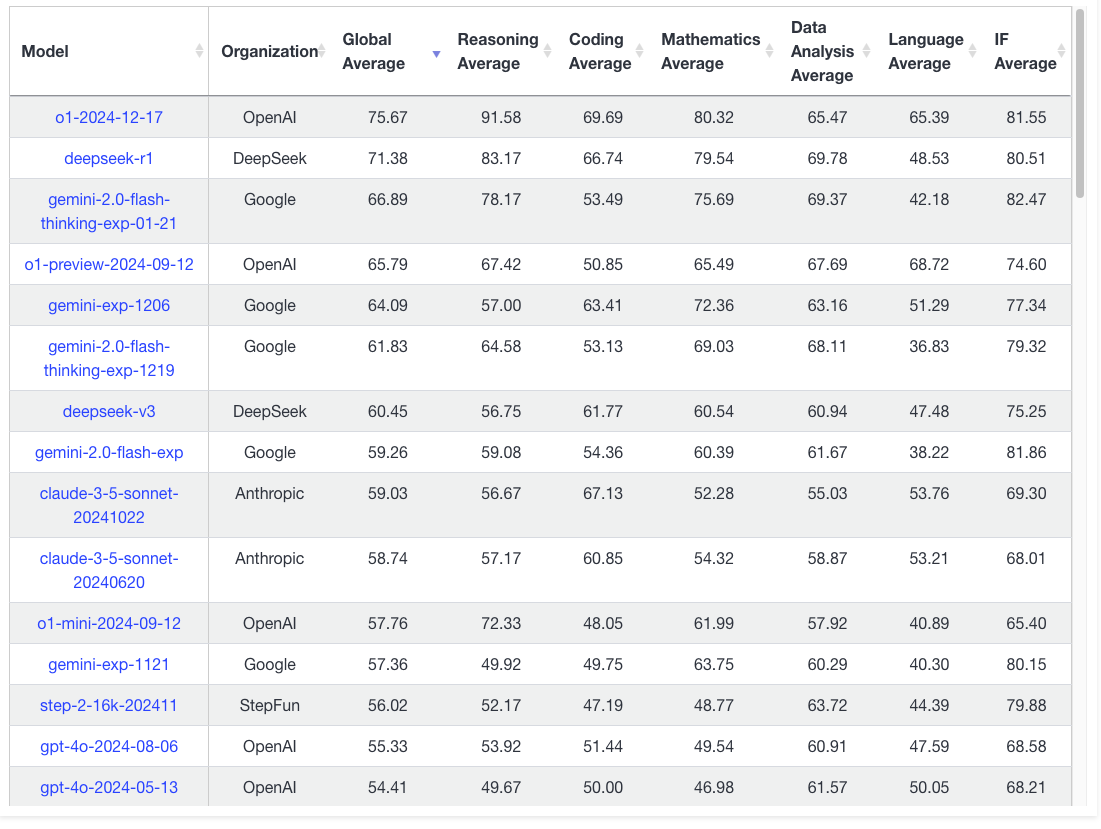Select coding value 50.00
The height and width of the screenshot is (829, 1101).
point(602,788)
